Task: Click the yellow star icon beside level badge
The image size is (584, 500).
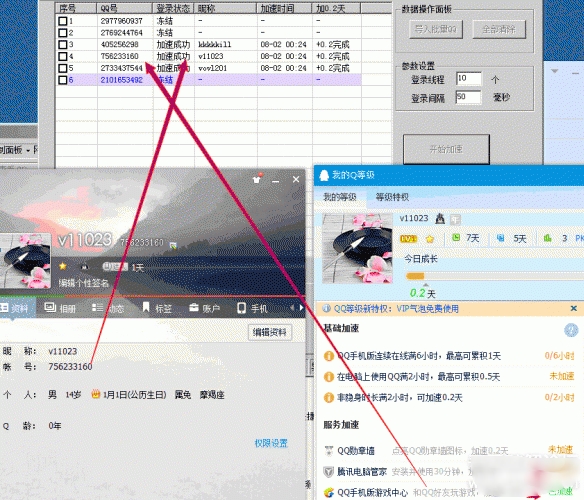Action: 430,238
